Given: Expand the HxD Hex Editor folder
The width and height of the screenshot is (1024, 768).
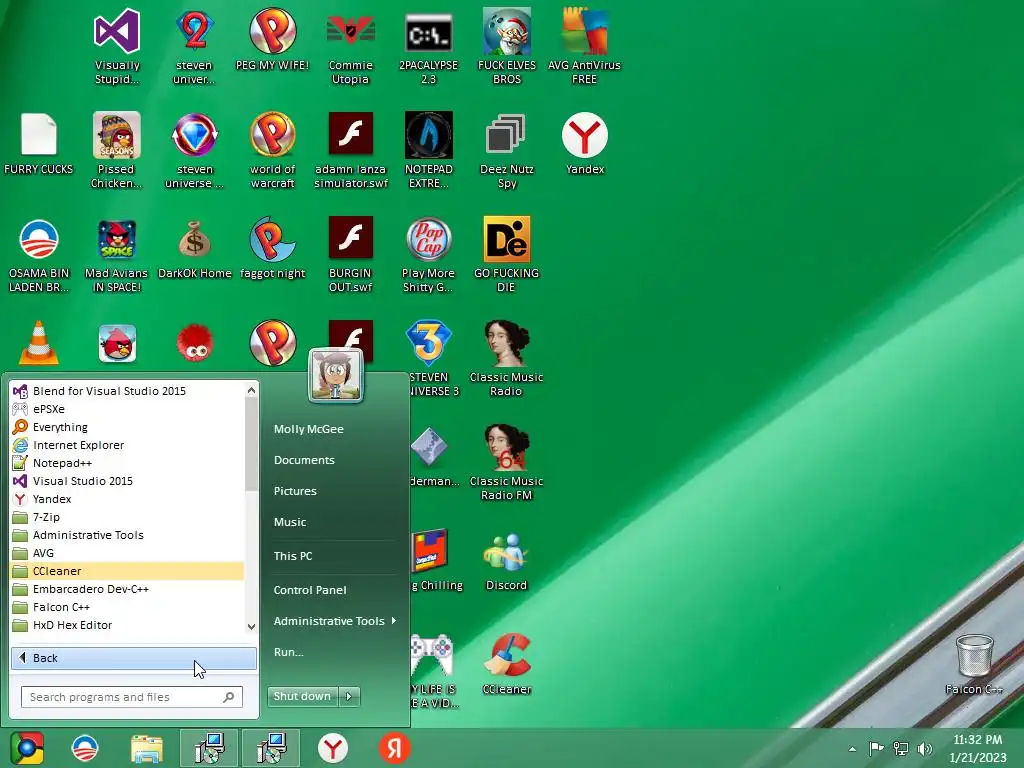Looking at the screenshot, I should click(x=127, y=625).
